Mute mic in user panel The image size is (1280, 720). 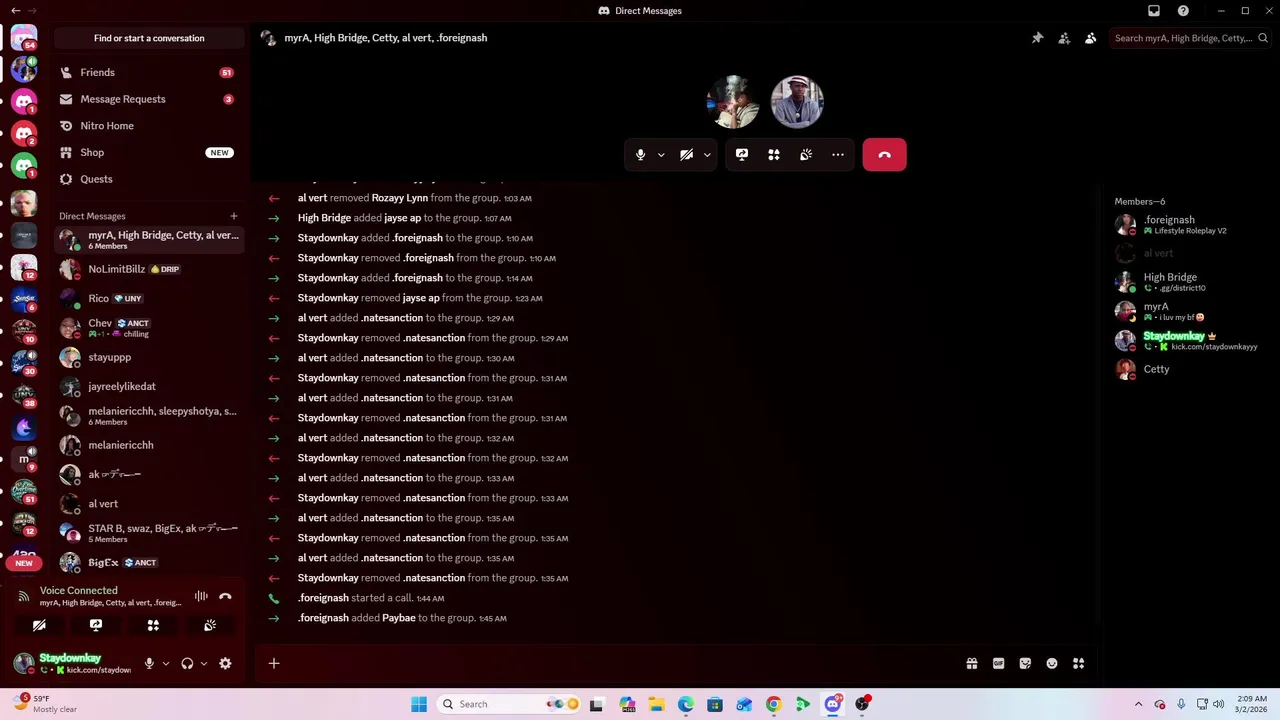point(149,663)
